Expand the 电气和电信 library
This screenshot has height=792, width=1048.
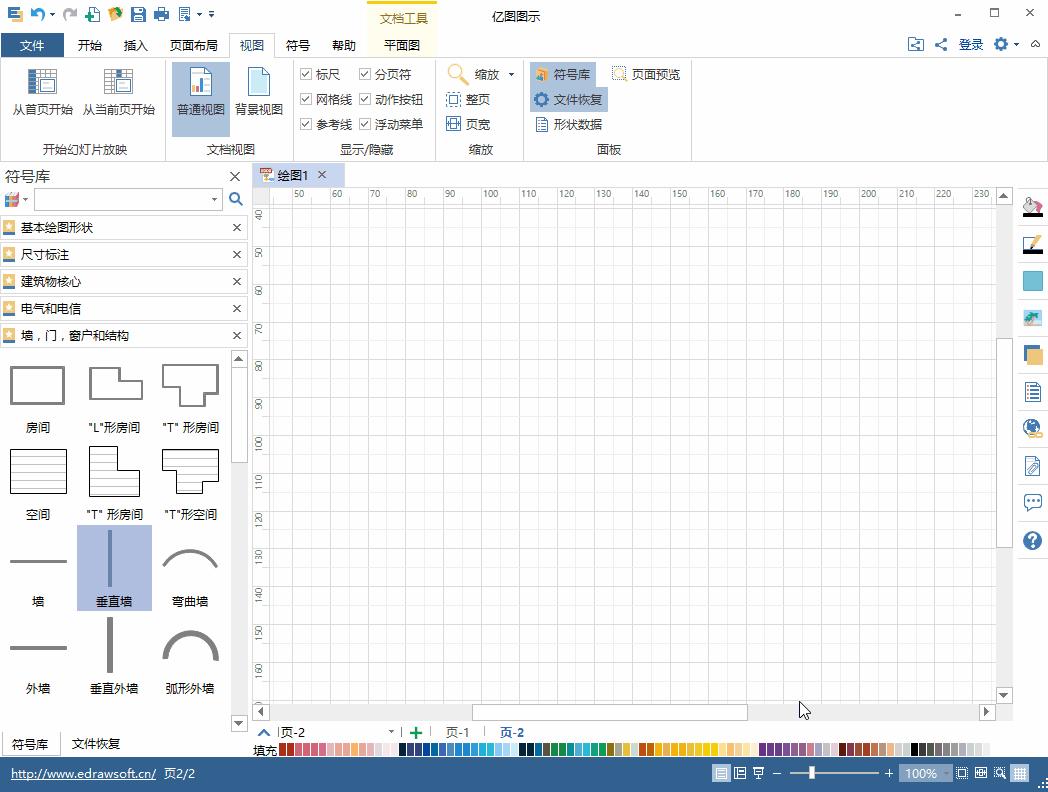[124, 309]
